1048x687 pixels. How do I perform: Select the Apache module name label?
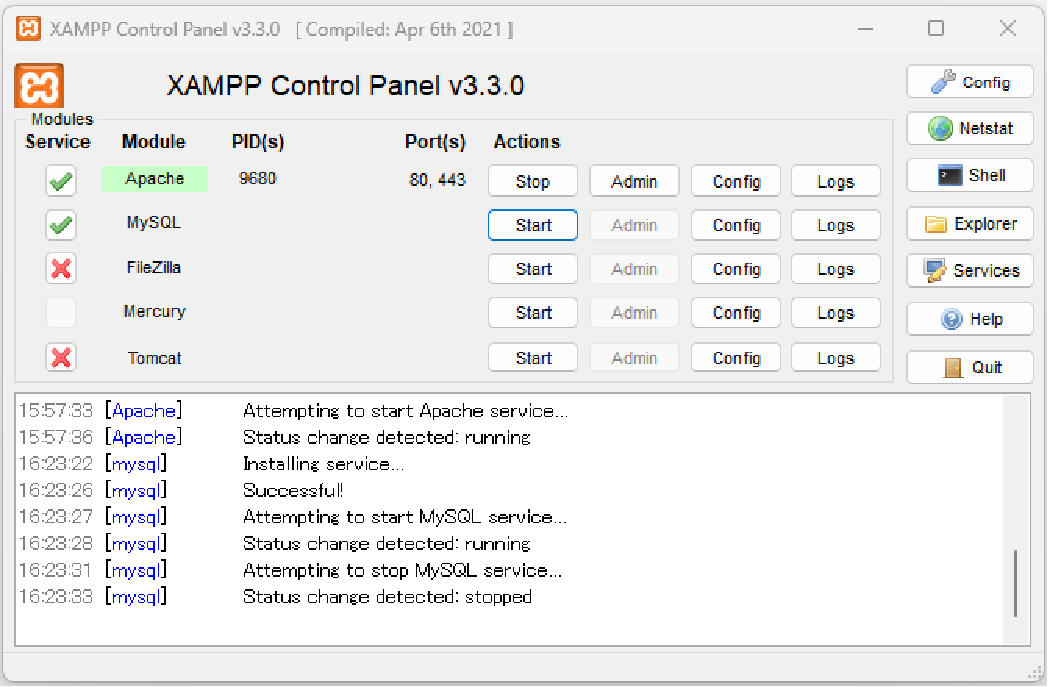[154, 178]
